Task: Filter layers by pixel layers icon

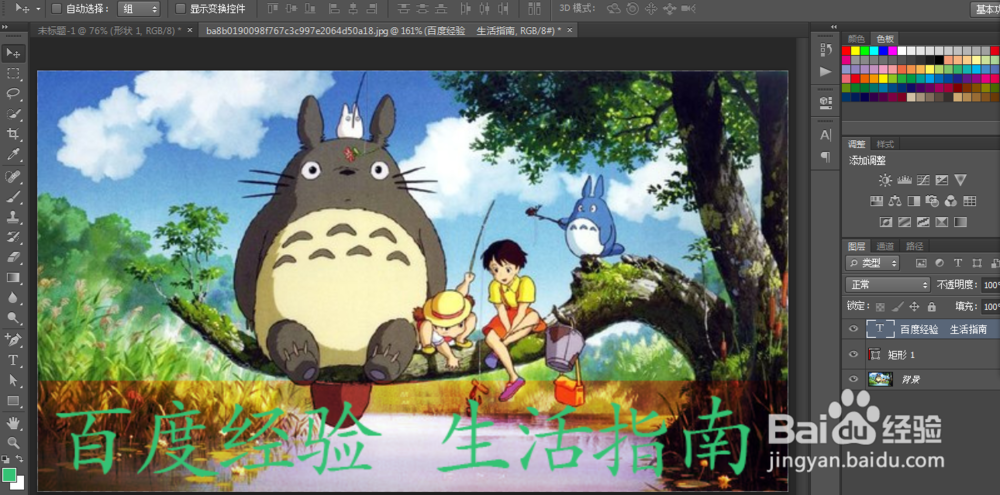Action: [x=920, y=263]
